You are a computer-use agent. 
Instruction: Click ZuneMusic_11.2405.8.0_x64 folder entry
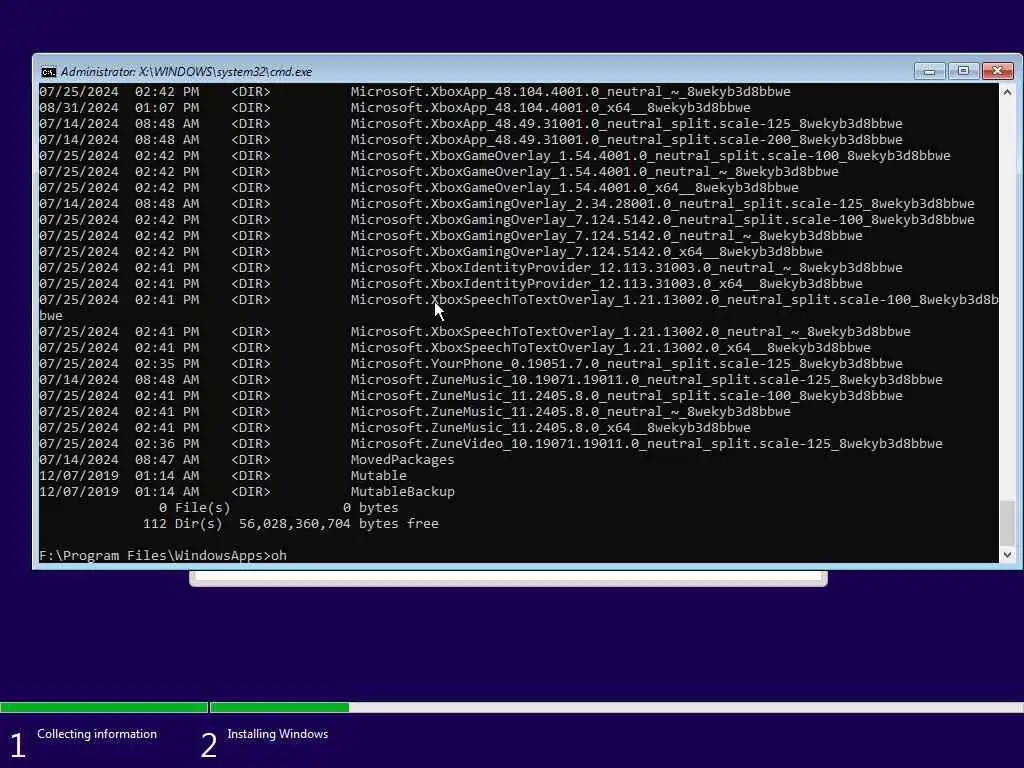point(551,428)
